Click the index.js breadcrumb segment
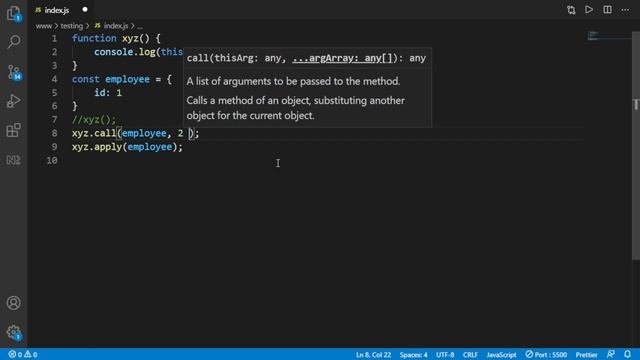640x360 pixels. click(111, 26)
